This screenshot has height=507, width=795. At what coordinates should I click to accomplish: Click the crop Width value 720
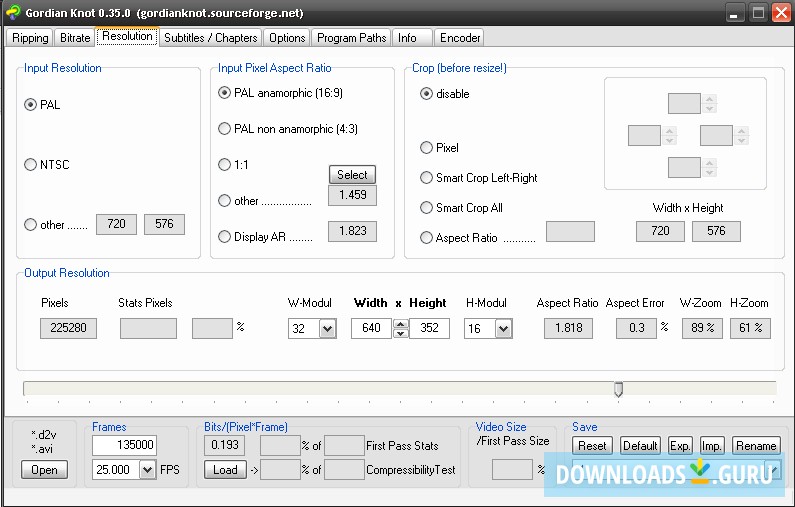pos(660,231)
